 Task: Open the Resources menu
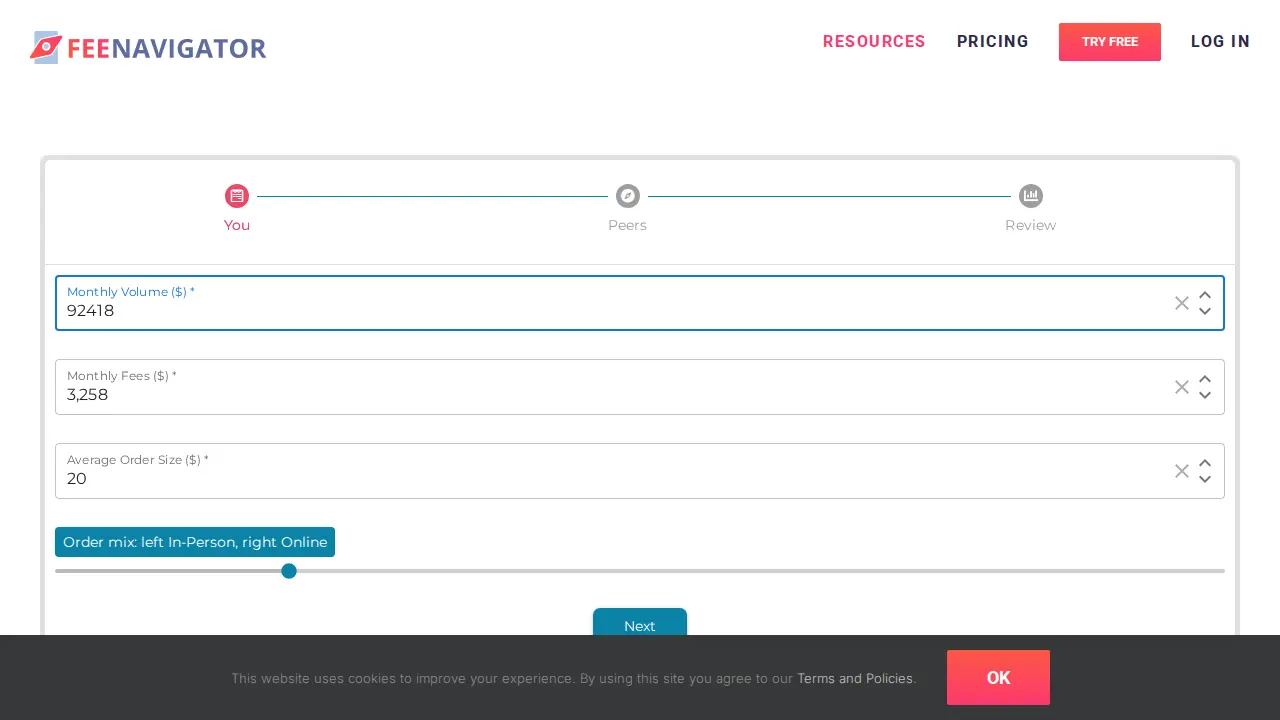pyautogui.click(x=874, y=42)
